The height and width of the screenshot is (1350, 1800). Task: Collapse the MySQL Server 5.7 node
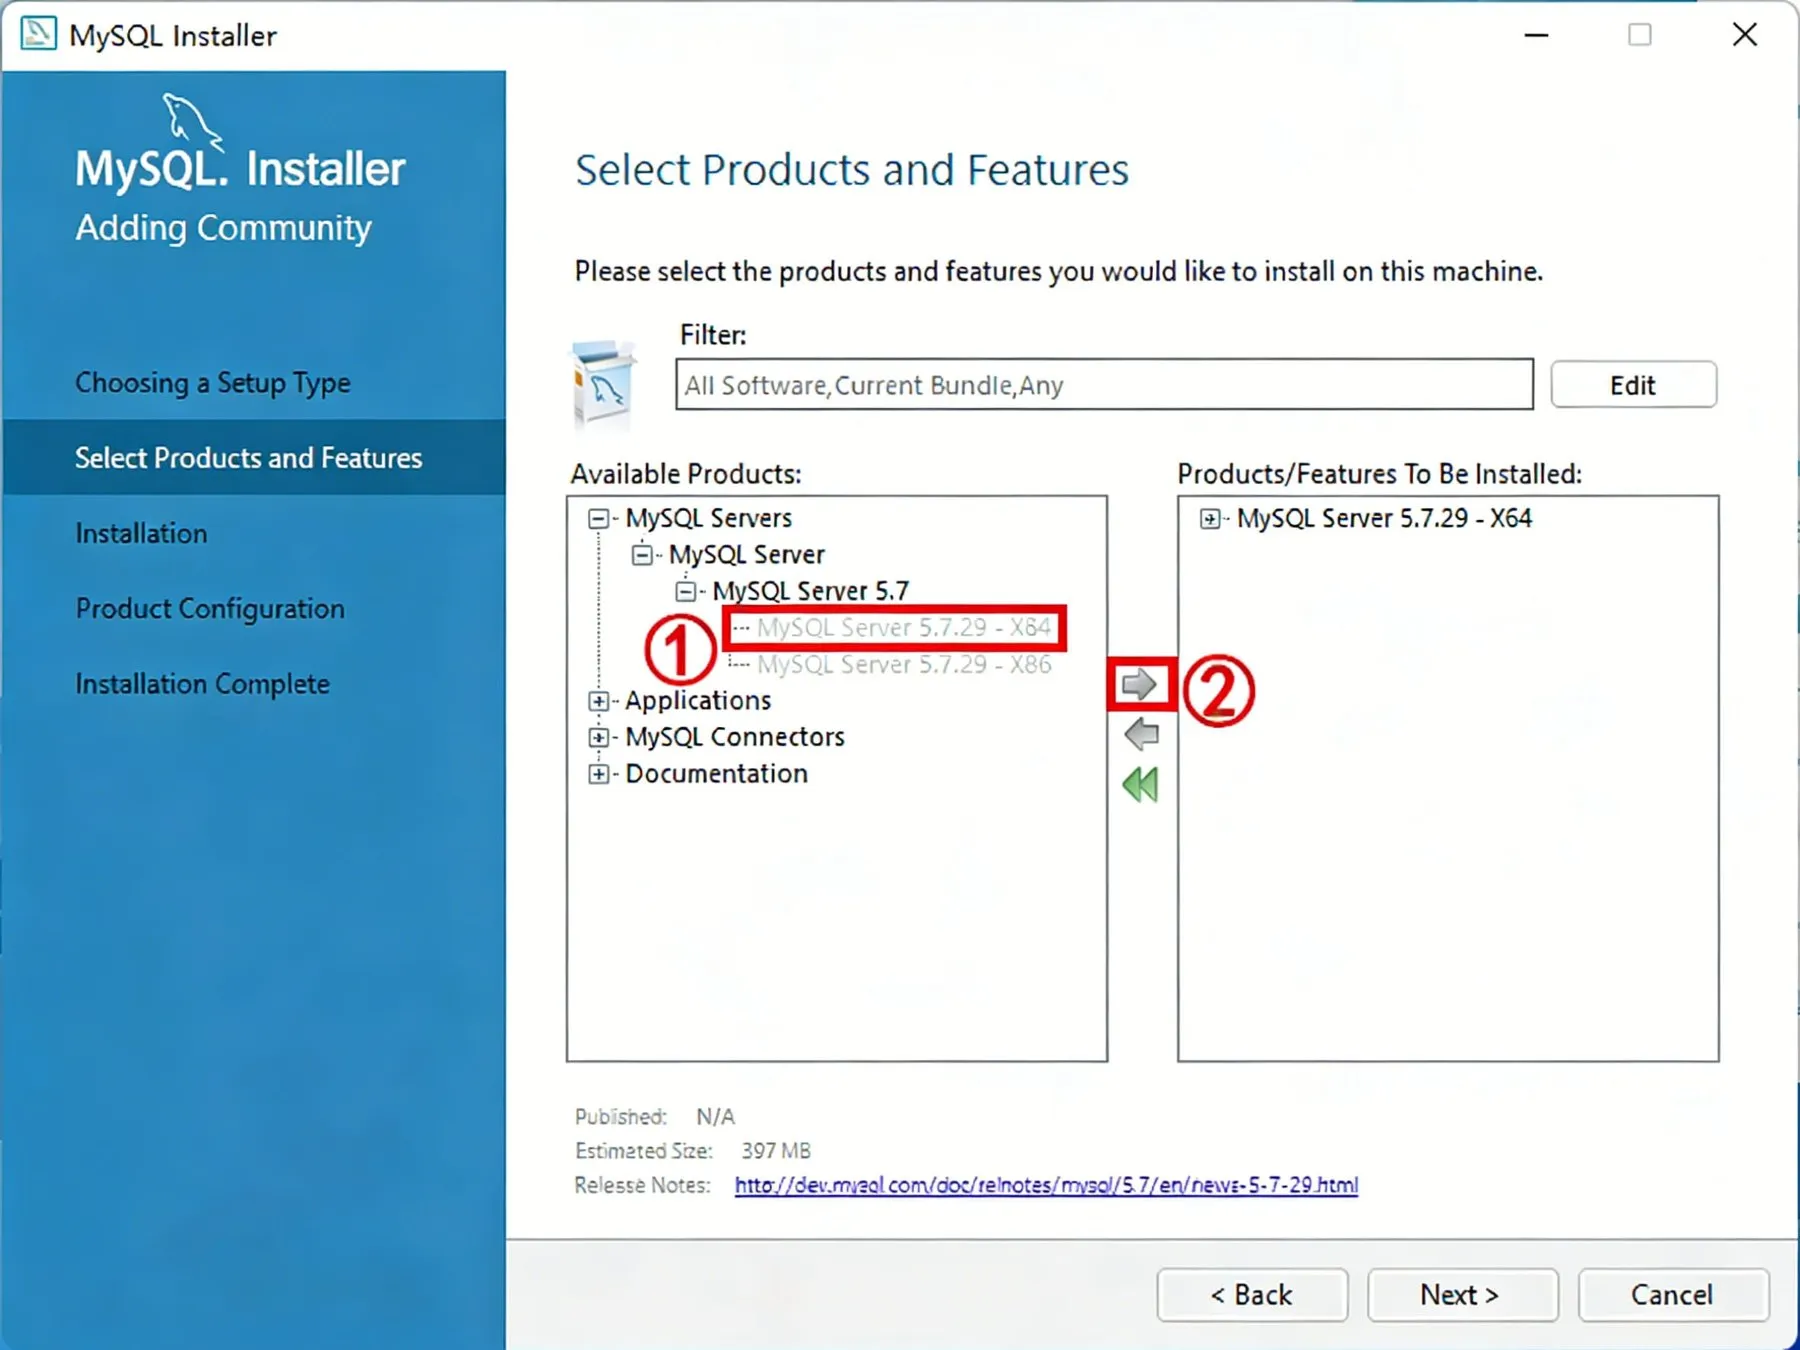(x=685, y=591)
